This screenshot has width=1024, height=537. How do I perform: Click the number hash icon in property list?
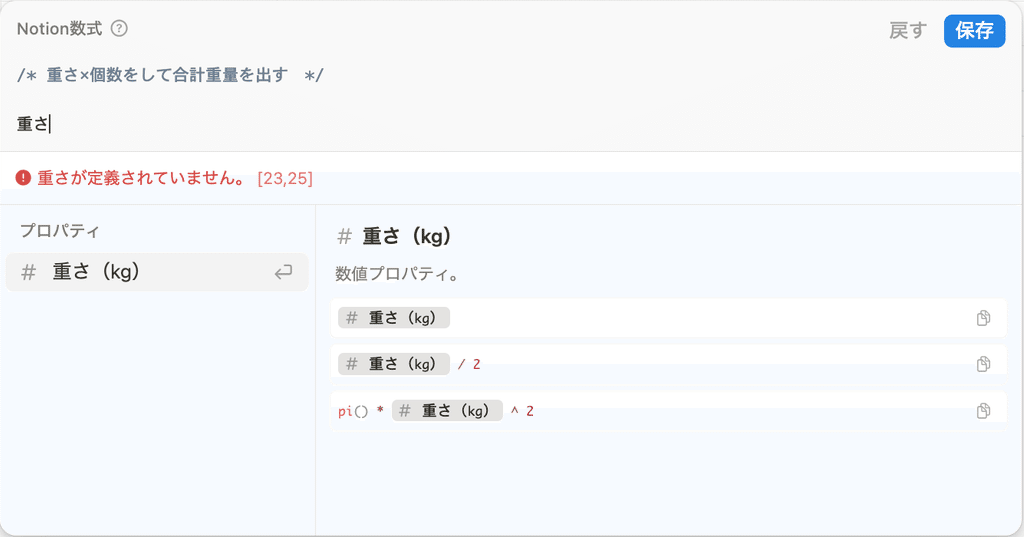click(x=28, y=272)
